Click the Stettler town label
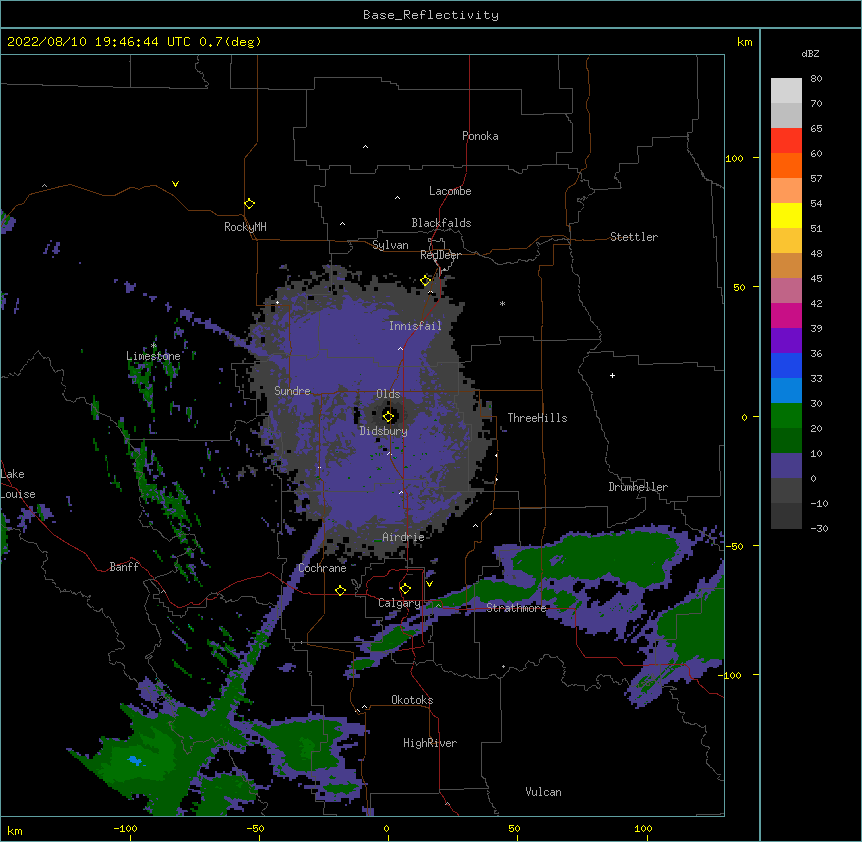This screenshot has height=842, width=862. click(x=634, y=237)
